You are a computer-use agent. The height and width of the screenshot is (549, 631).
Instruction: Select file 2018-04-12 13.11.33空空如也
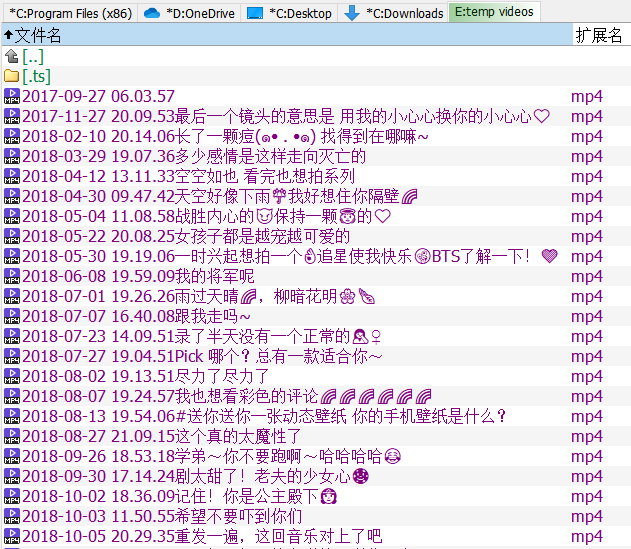(188, 176)
